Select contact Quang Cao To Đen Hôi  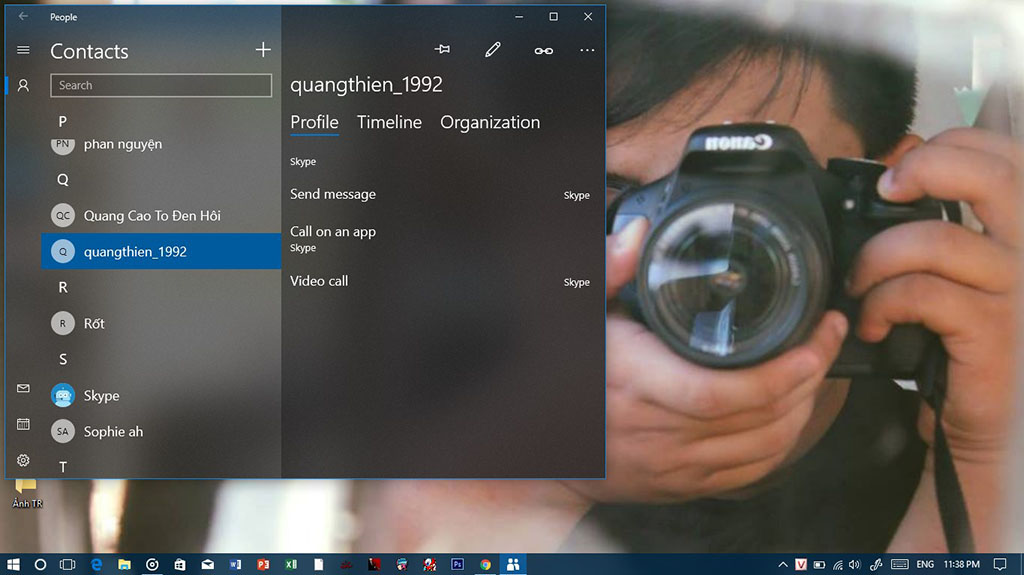[x=152, y=216]
